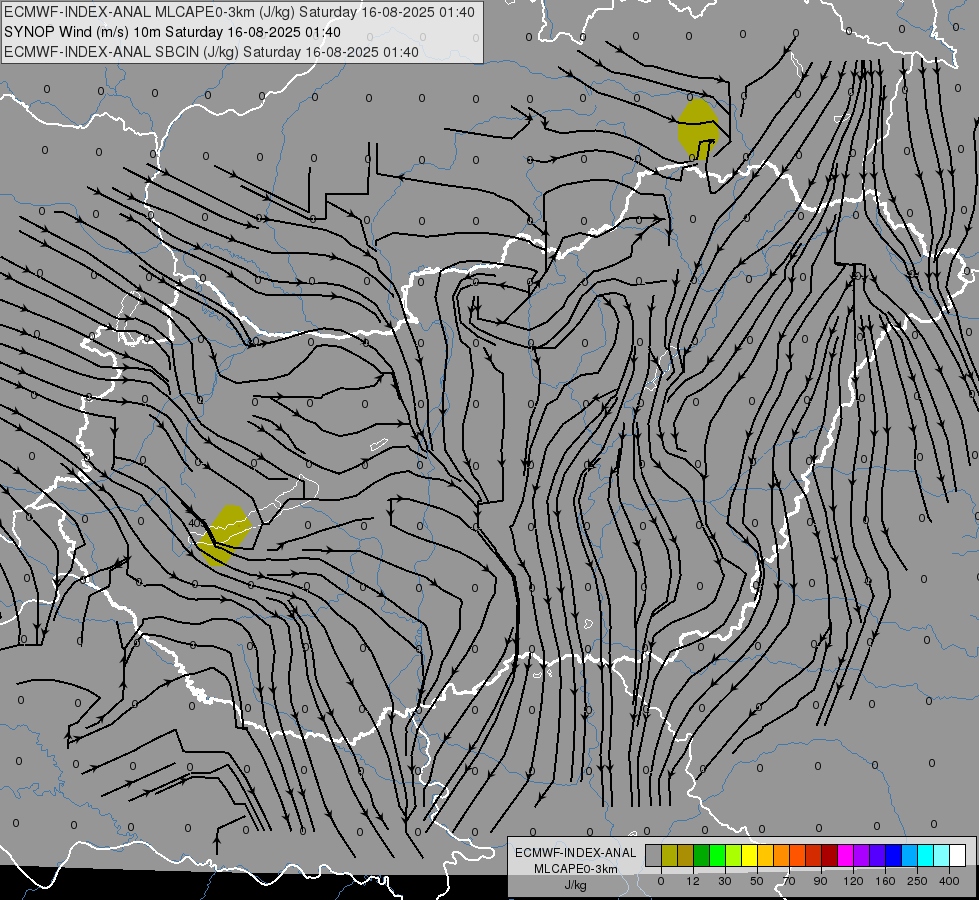The image size is (979, 900).
Task: Pick the dark green legend swatch
Action: [701, 856]
